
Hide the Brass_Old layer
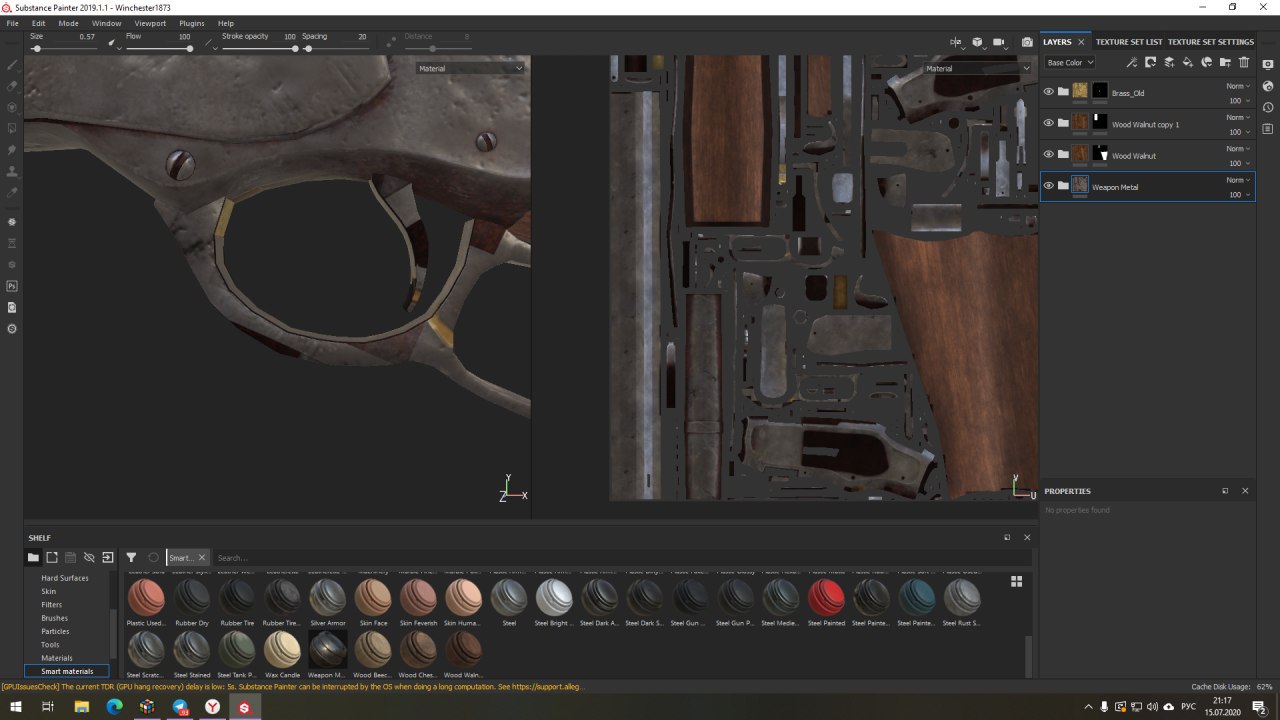click(1048, 92)
